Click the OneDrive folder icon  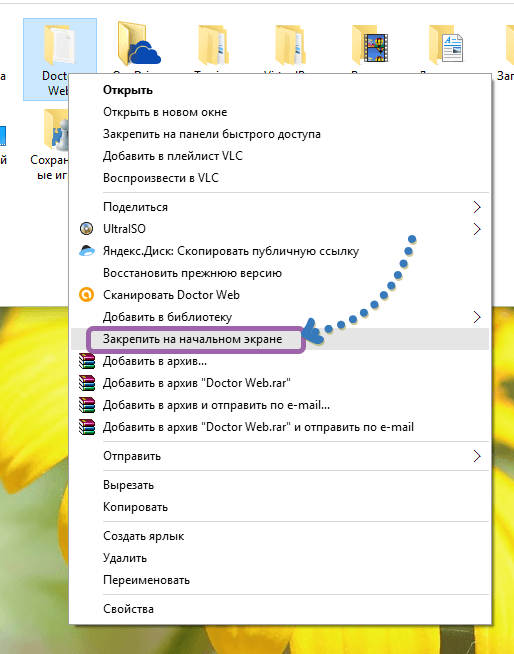click(x=139, y=44)
